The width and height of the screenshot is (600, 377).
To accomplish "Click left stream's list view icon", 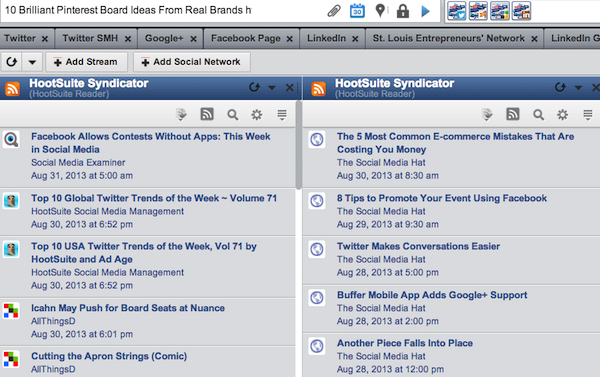I will [282, 115].
